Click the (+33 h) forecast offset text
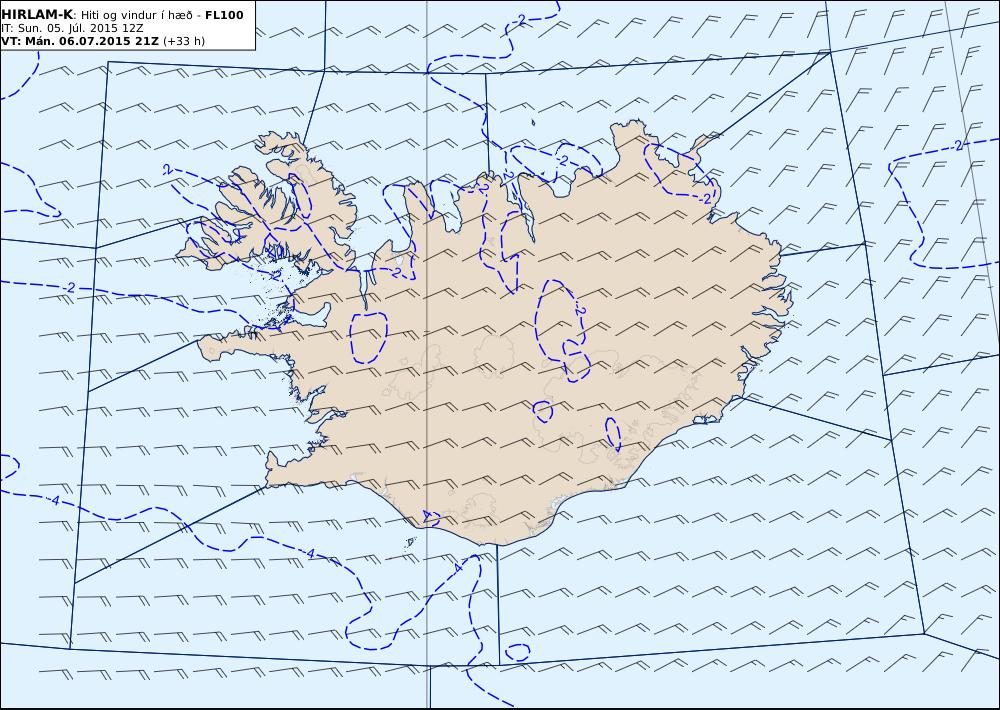The width and height of the screenshot is (1000, 710). tap(184, 41)
